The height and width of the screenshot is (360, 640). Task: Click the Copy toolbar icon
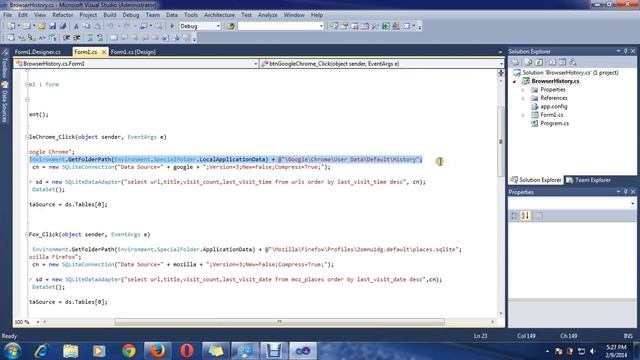tap(87, 26)
